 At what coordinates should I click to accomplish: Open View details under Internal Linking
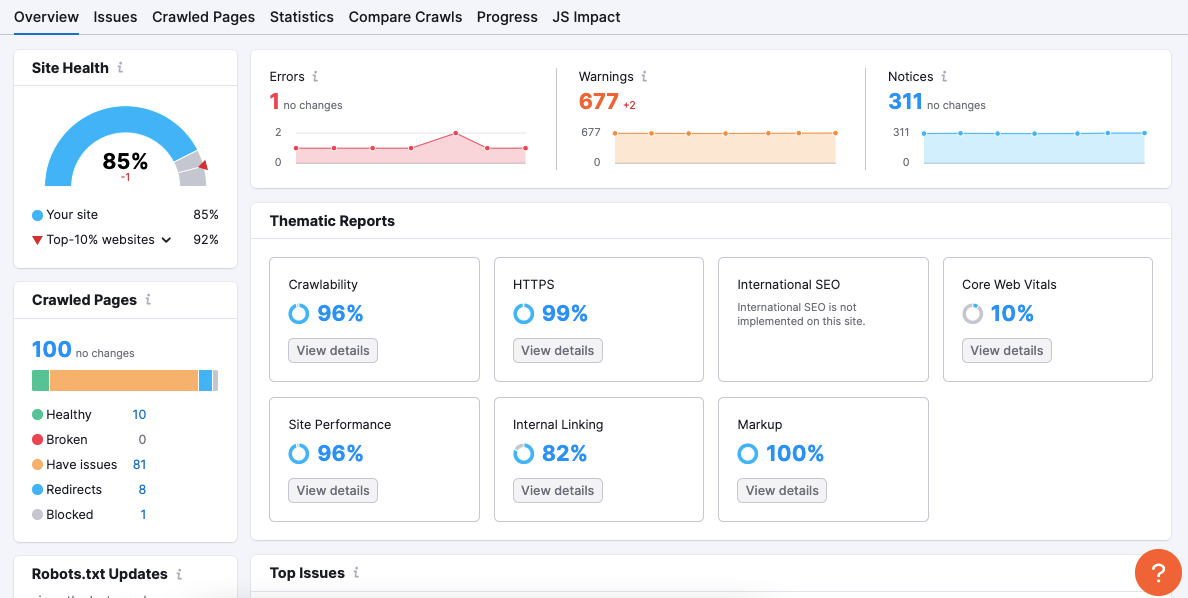pyautogui.click(x=557, y=490)
